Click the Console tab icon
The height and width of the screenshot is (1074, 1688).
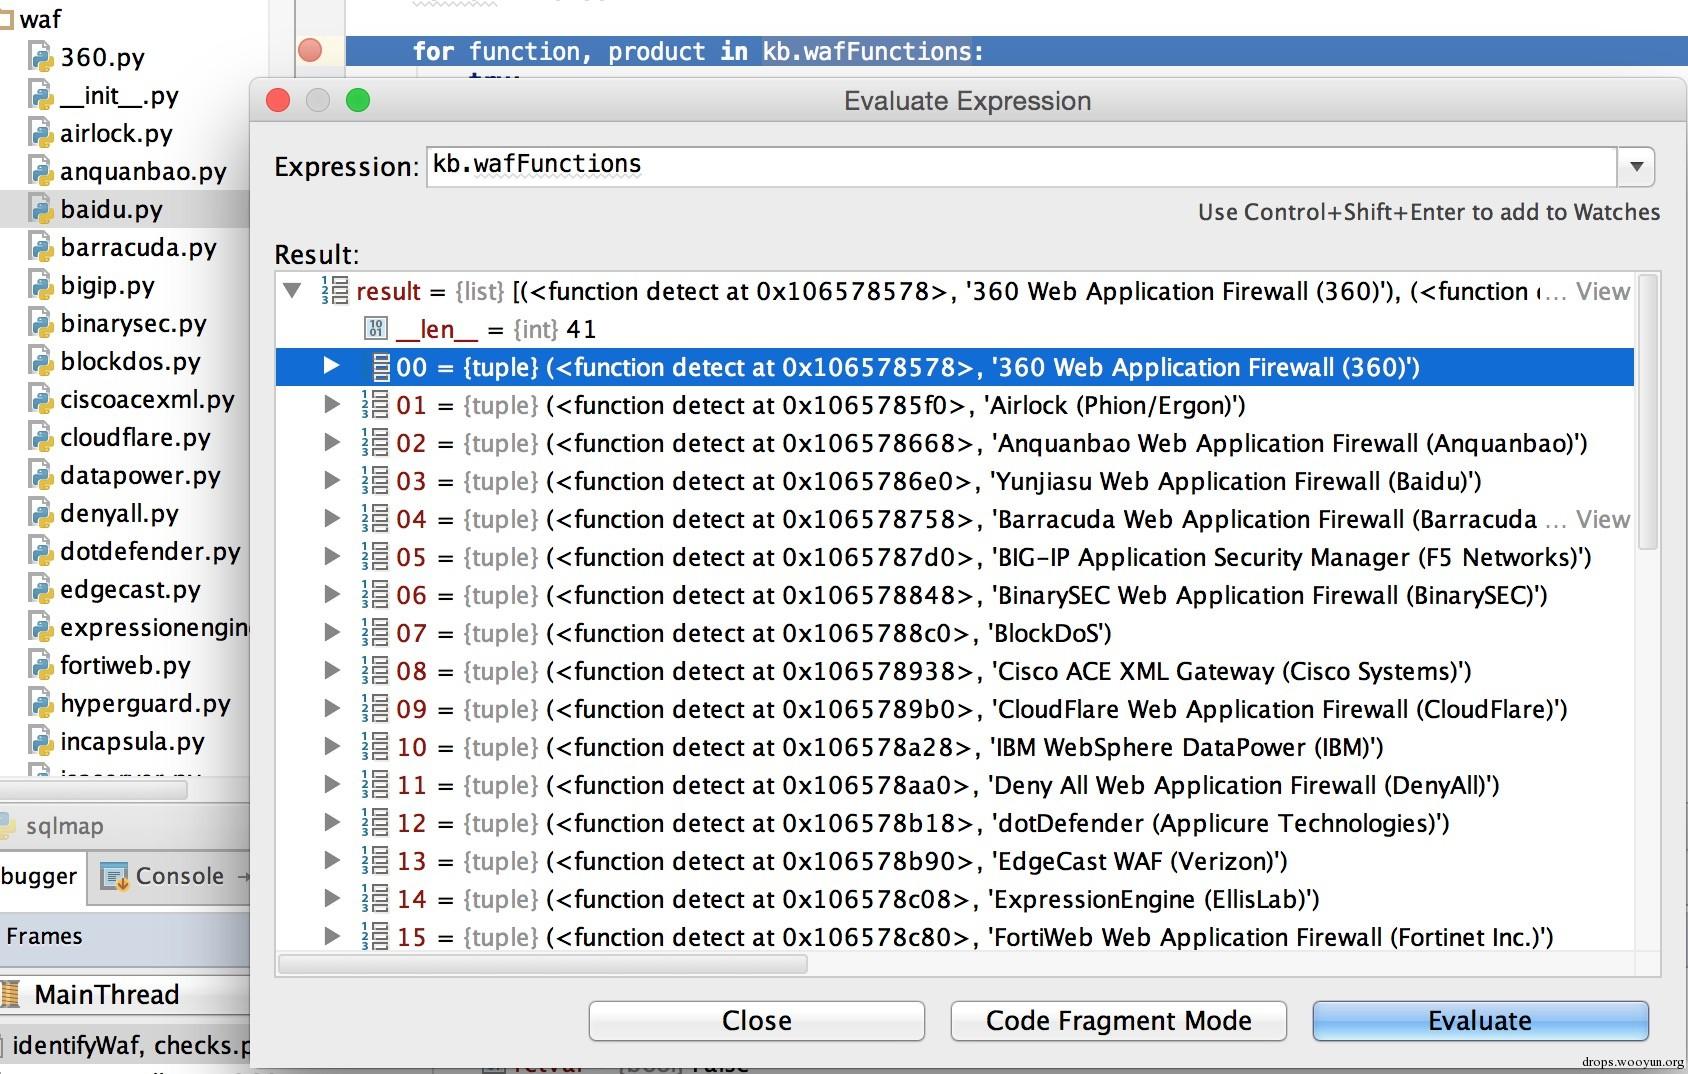click(114, 877)
